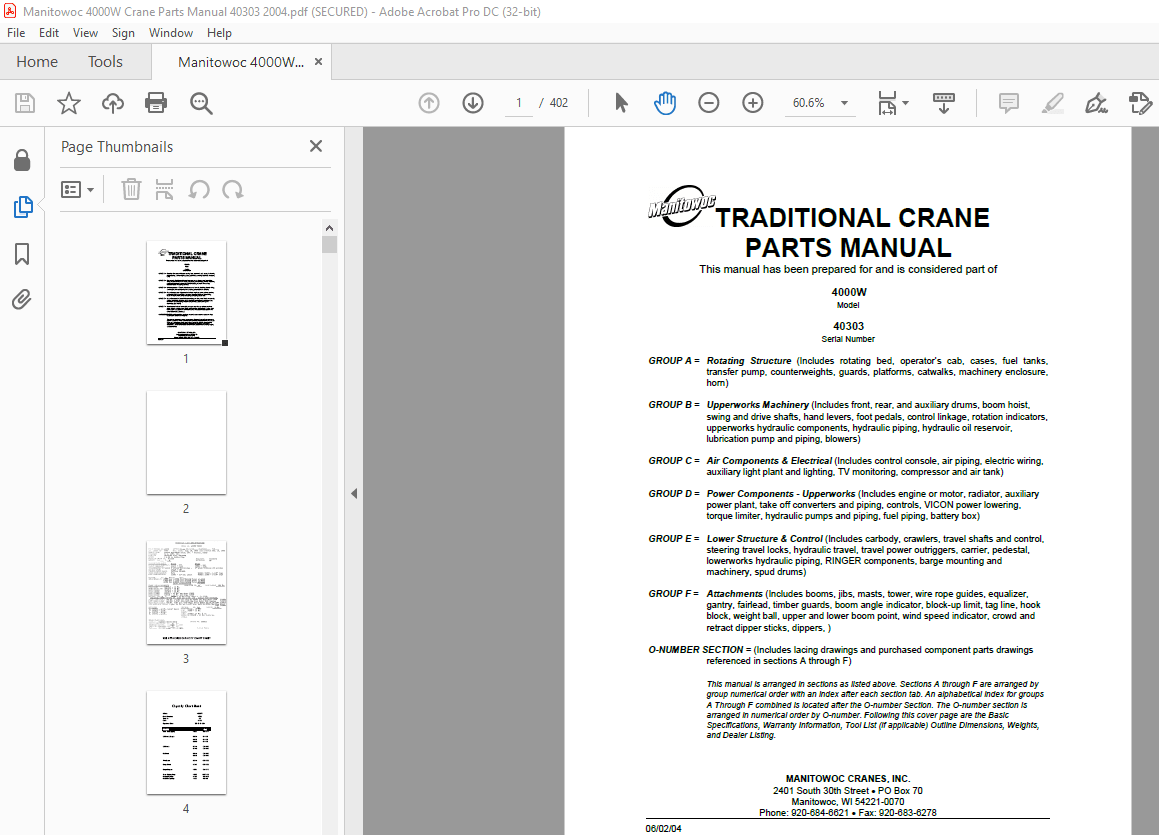This screenshot has width=1159, height=835.
Task: Open the Fill & Sign tool
Action: (x=1096, y=103)
